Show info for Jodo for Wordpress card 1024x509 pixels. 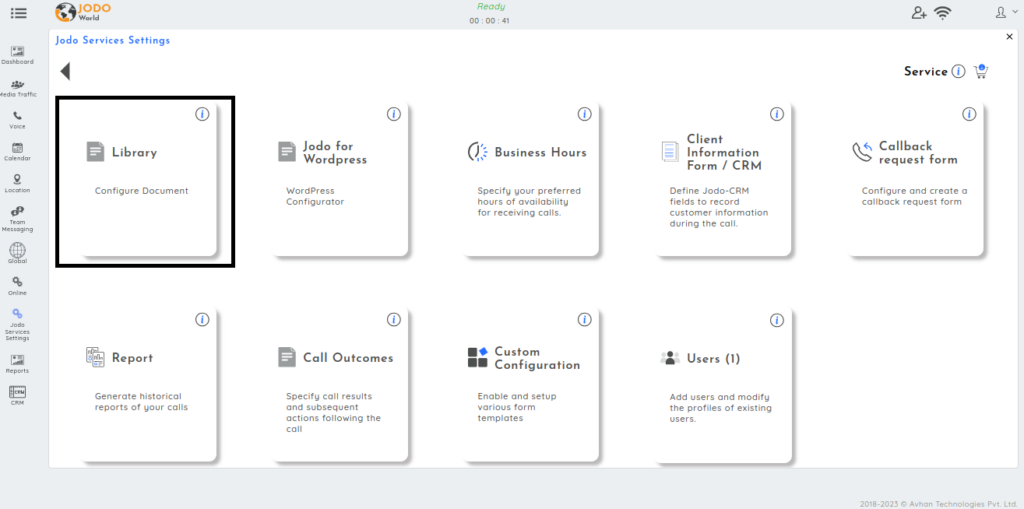pyautogui.click(x=394, y=114)
